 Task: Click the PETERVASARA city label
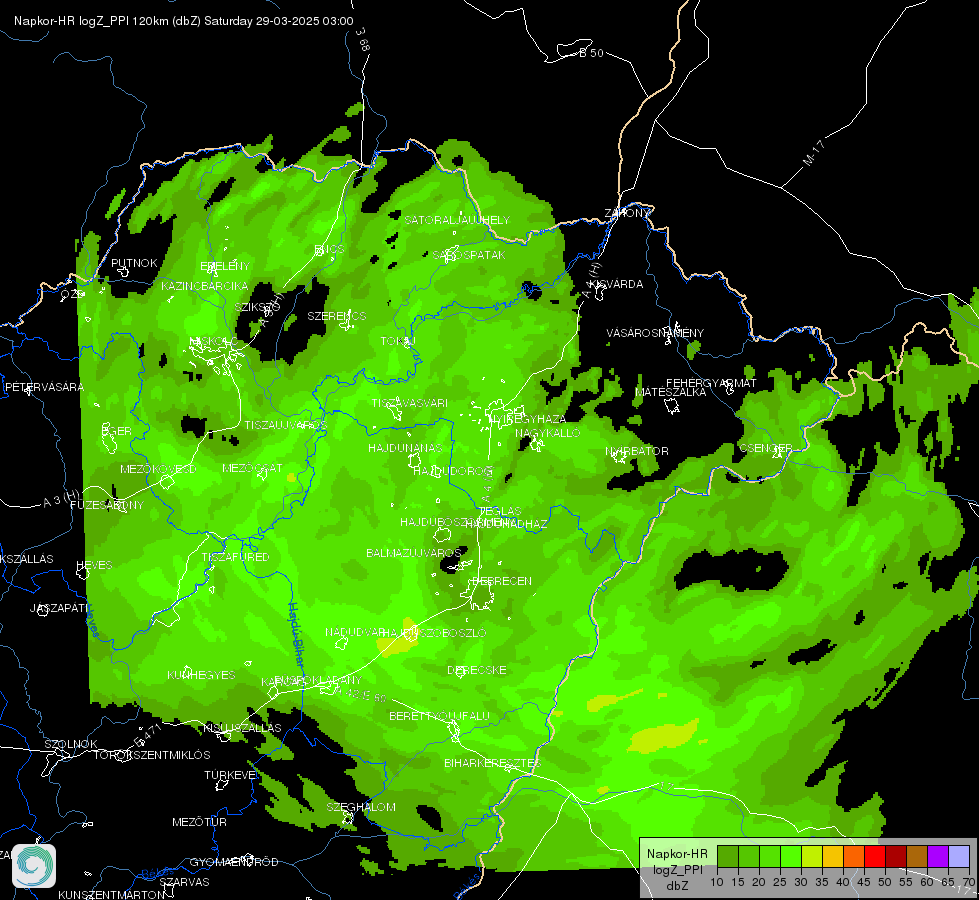[x=44, y=387]
